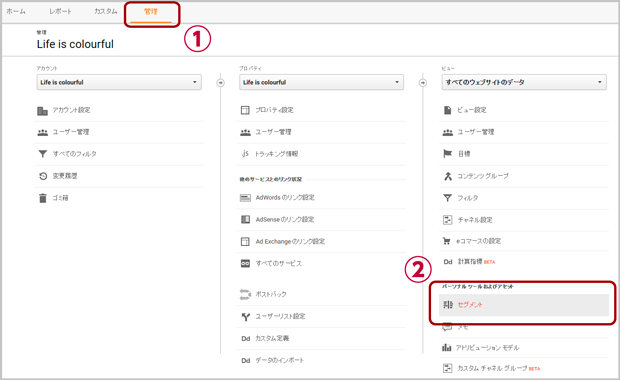Viewport: 620px width, 380px height.
Task: Open ユーザーリスト設定 link
Action: (280, 316)
